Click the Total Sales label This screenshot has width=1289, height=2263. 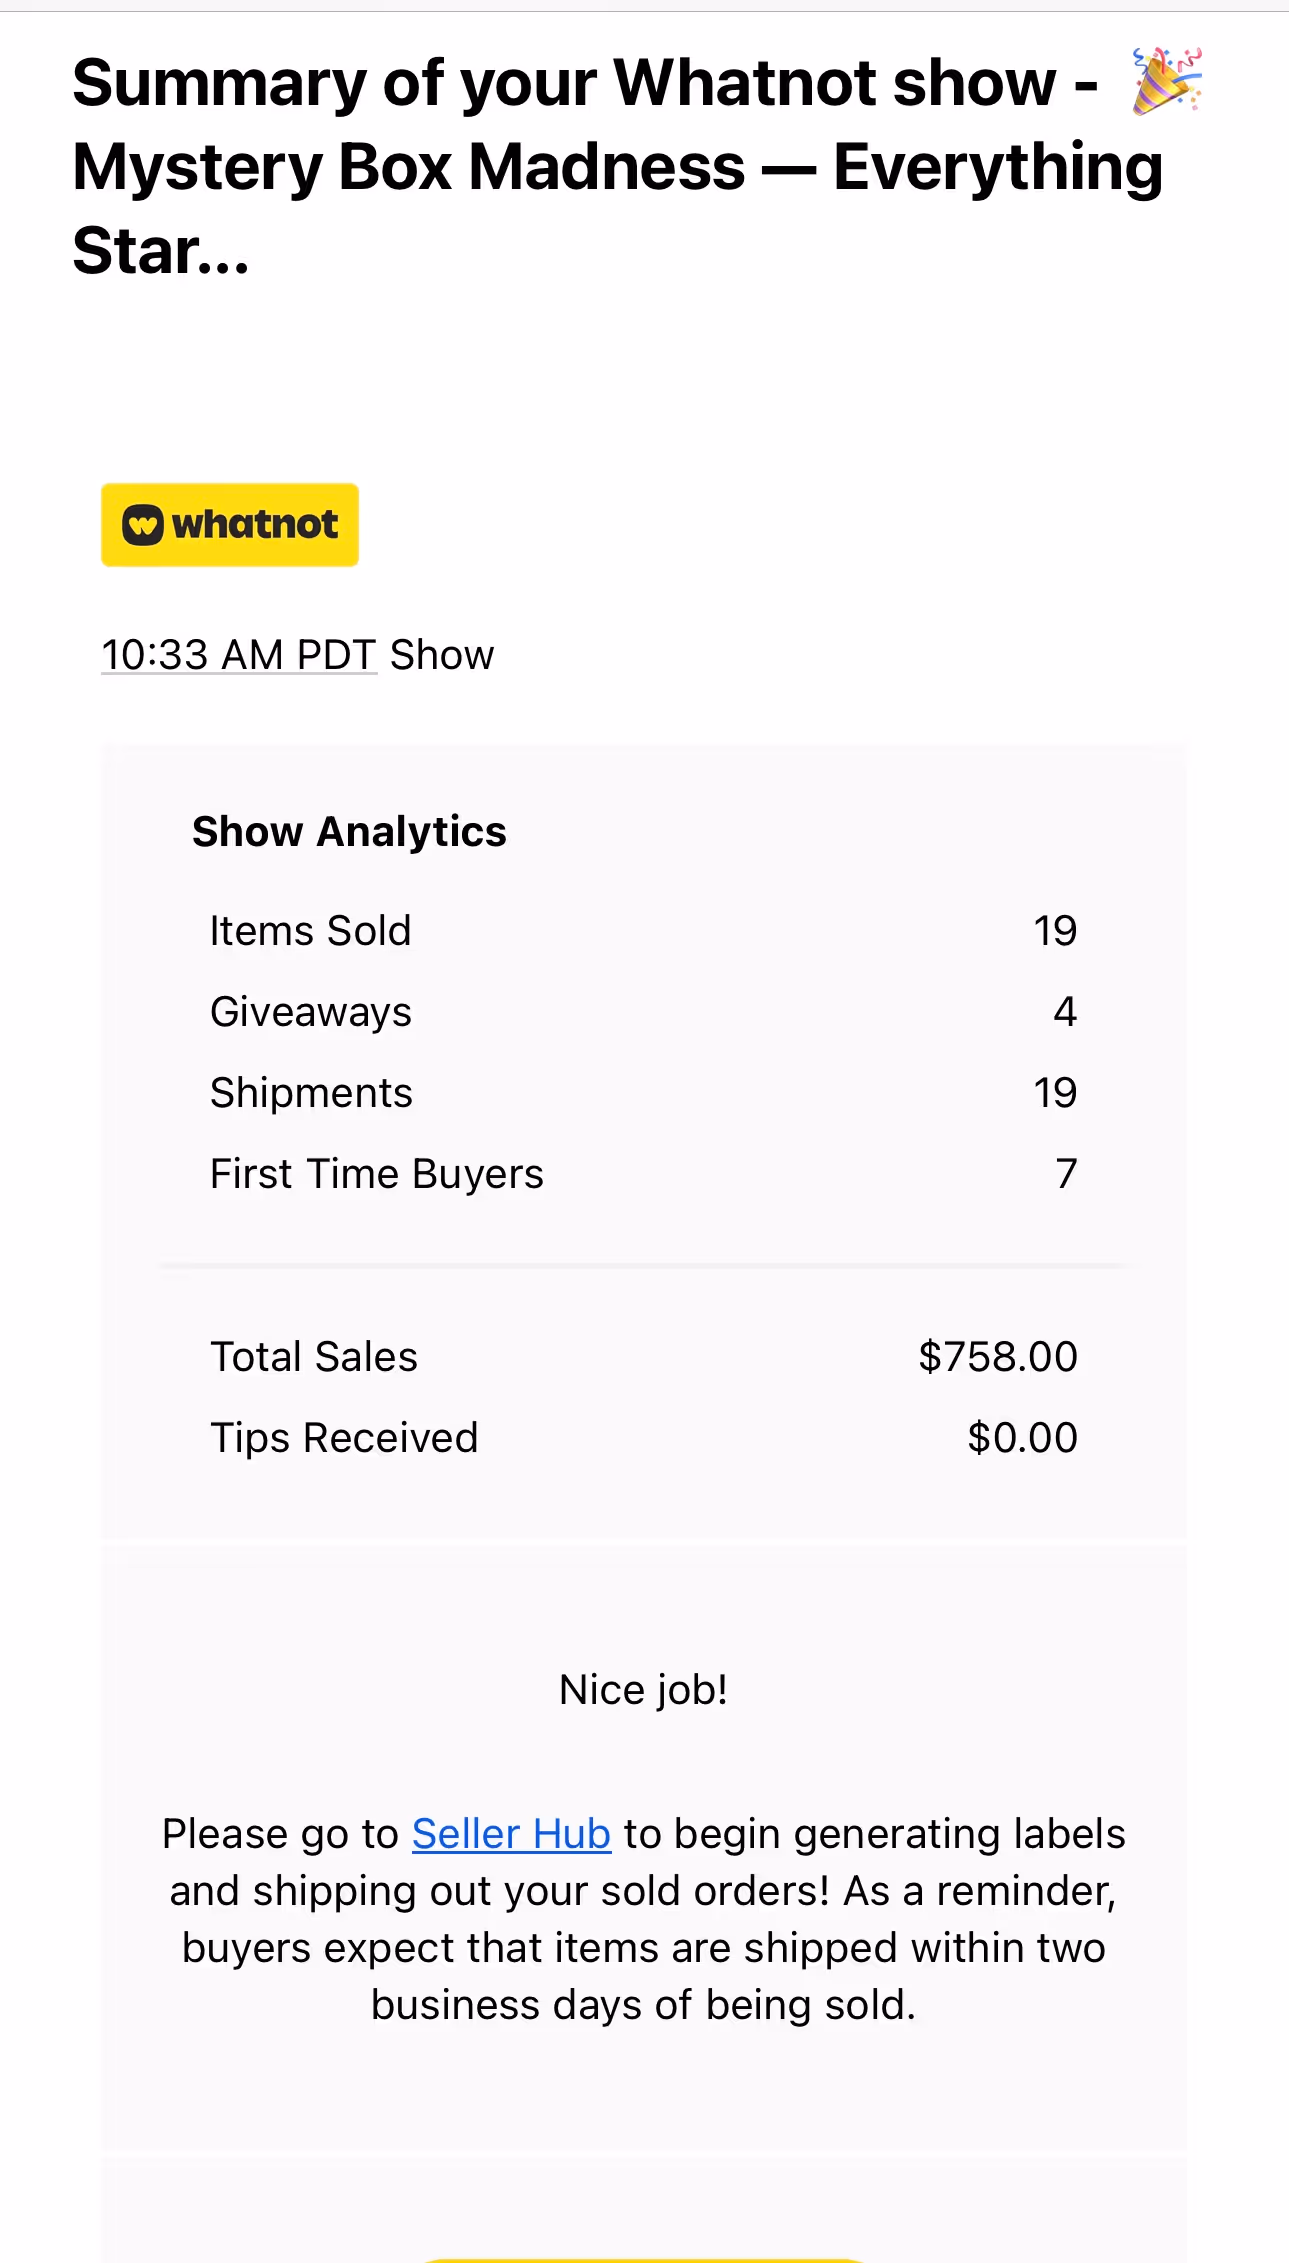click(x=314, y=1357)
